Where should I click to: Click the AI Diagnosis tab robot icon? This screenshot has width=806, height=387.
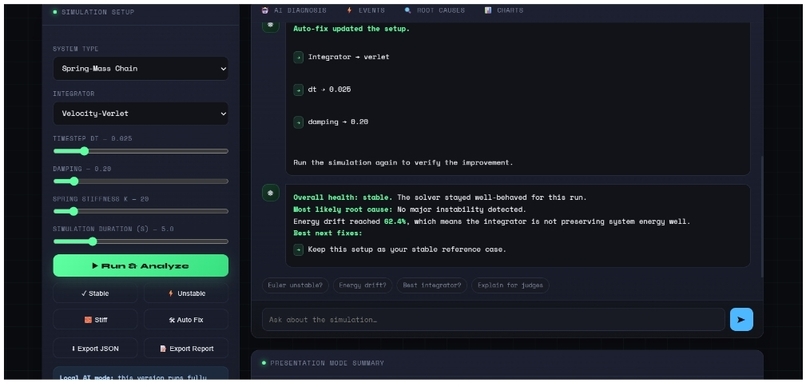pyautogui.click(x=265, y=10)
